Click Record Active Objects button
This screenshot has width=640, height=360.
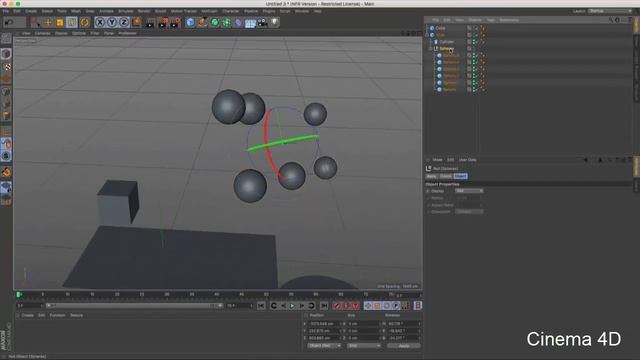pos(337,306)
